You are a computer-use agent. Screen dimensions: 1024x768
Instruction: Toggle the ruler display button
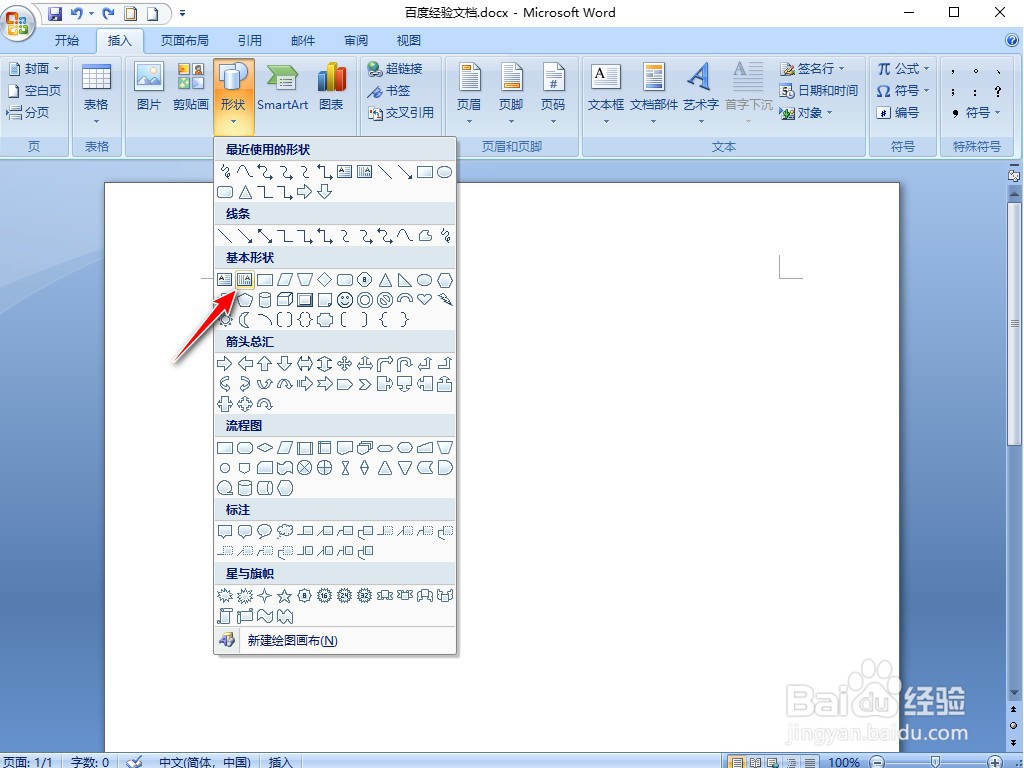coord(1013,175)
